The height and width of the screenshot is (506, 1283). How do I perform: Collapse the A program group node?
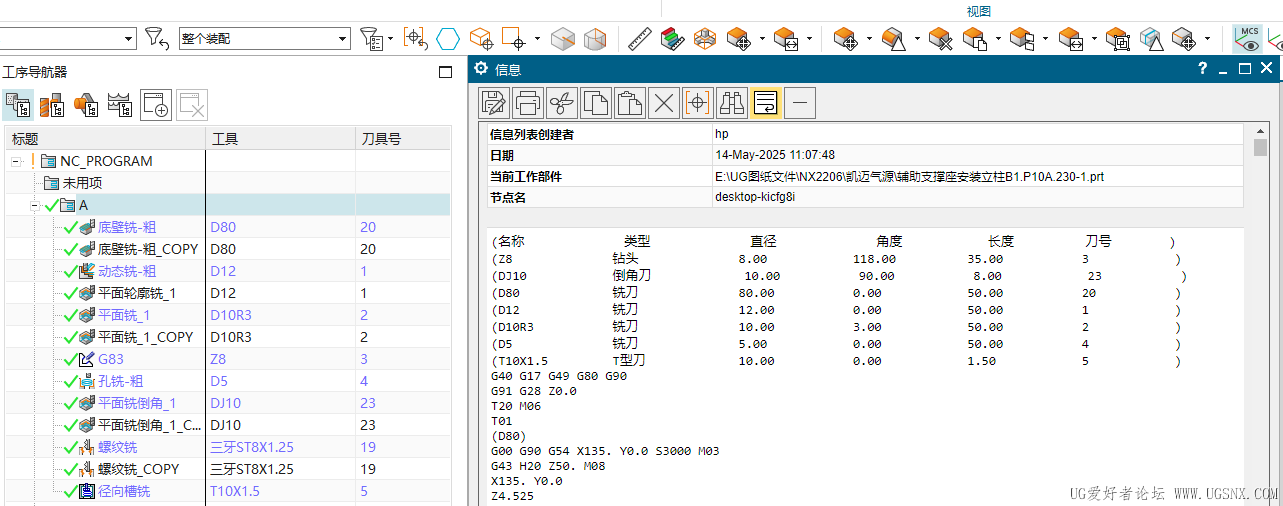(36, 205)
